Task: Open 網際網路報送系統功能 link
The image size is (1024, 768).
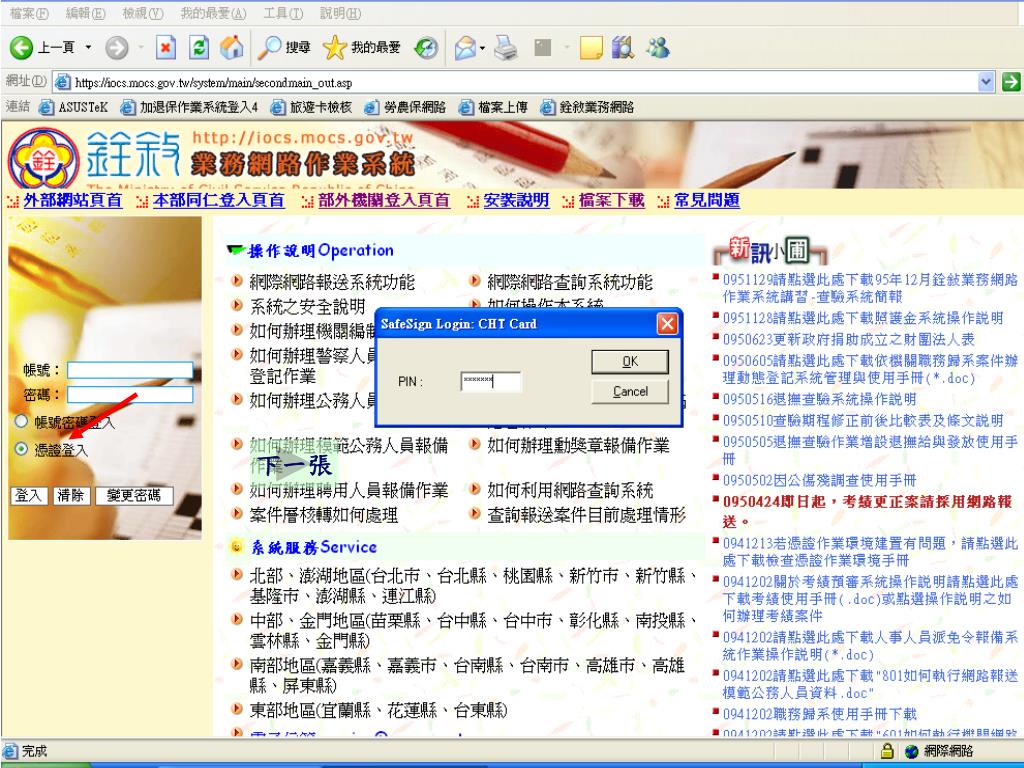Action: tap(332, 282)
